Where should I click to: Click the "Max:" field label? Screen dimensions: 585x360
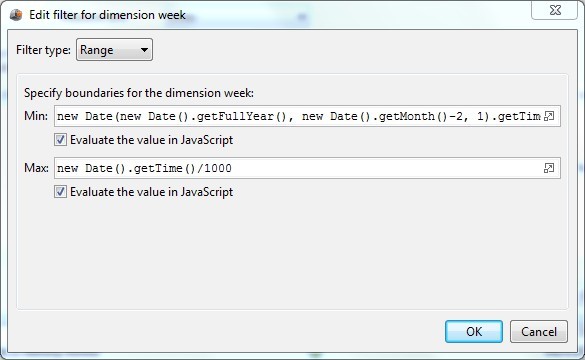coord(36,168)
